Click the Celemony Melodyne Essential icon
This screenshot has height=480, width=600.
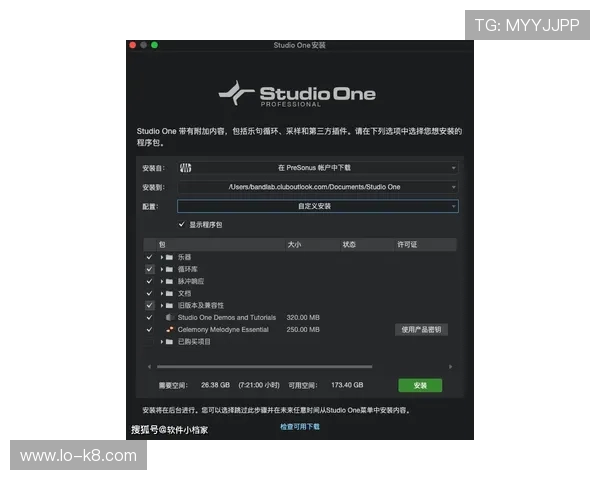pos(170,330)
